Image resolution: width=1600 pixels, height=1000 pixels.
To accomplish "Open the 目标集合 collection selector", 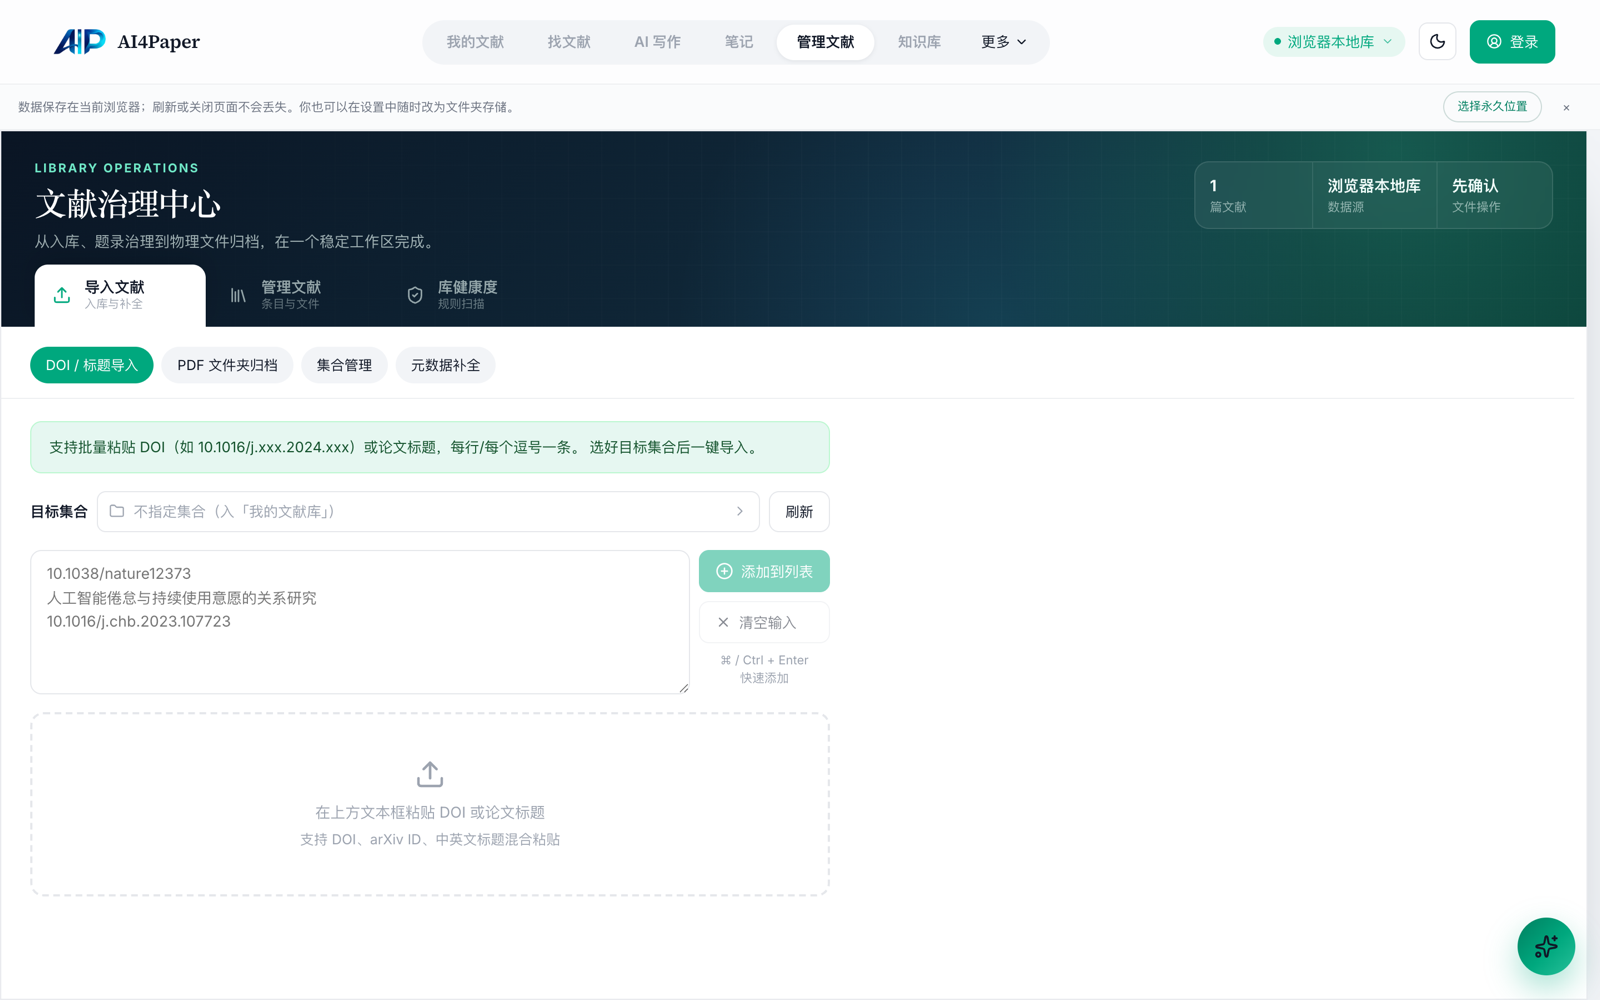I will [428, 511].
